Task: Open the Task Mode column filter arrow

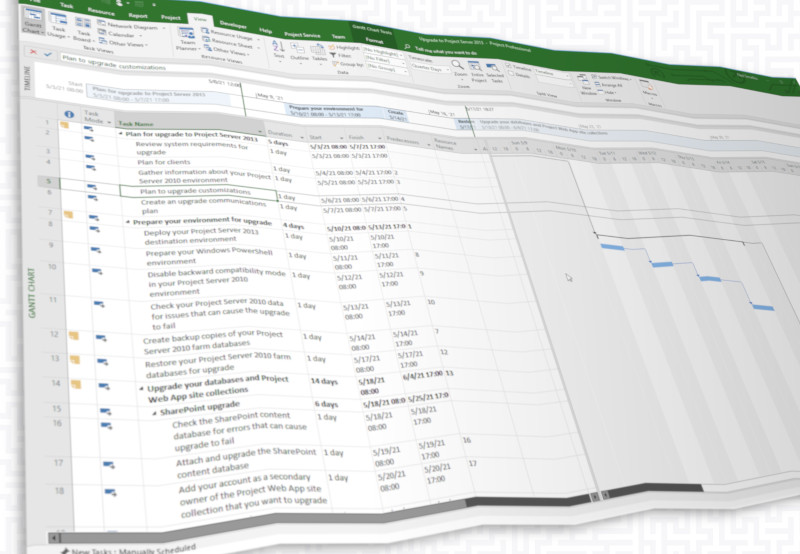Action: click(x=109, y=122)
